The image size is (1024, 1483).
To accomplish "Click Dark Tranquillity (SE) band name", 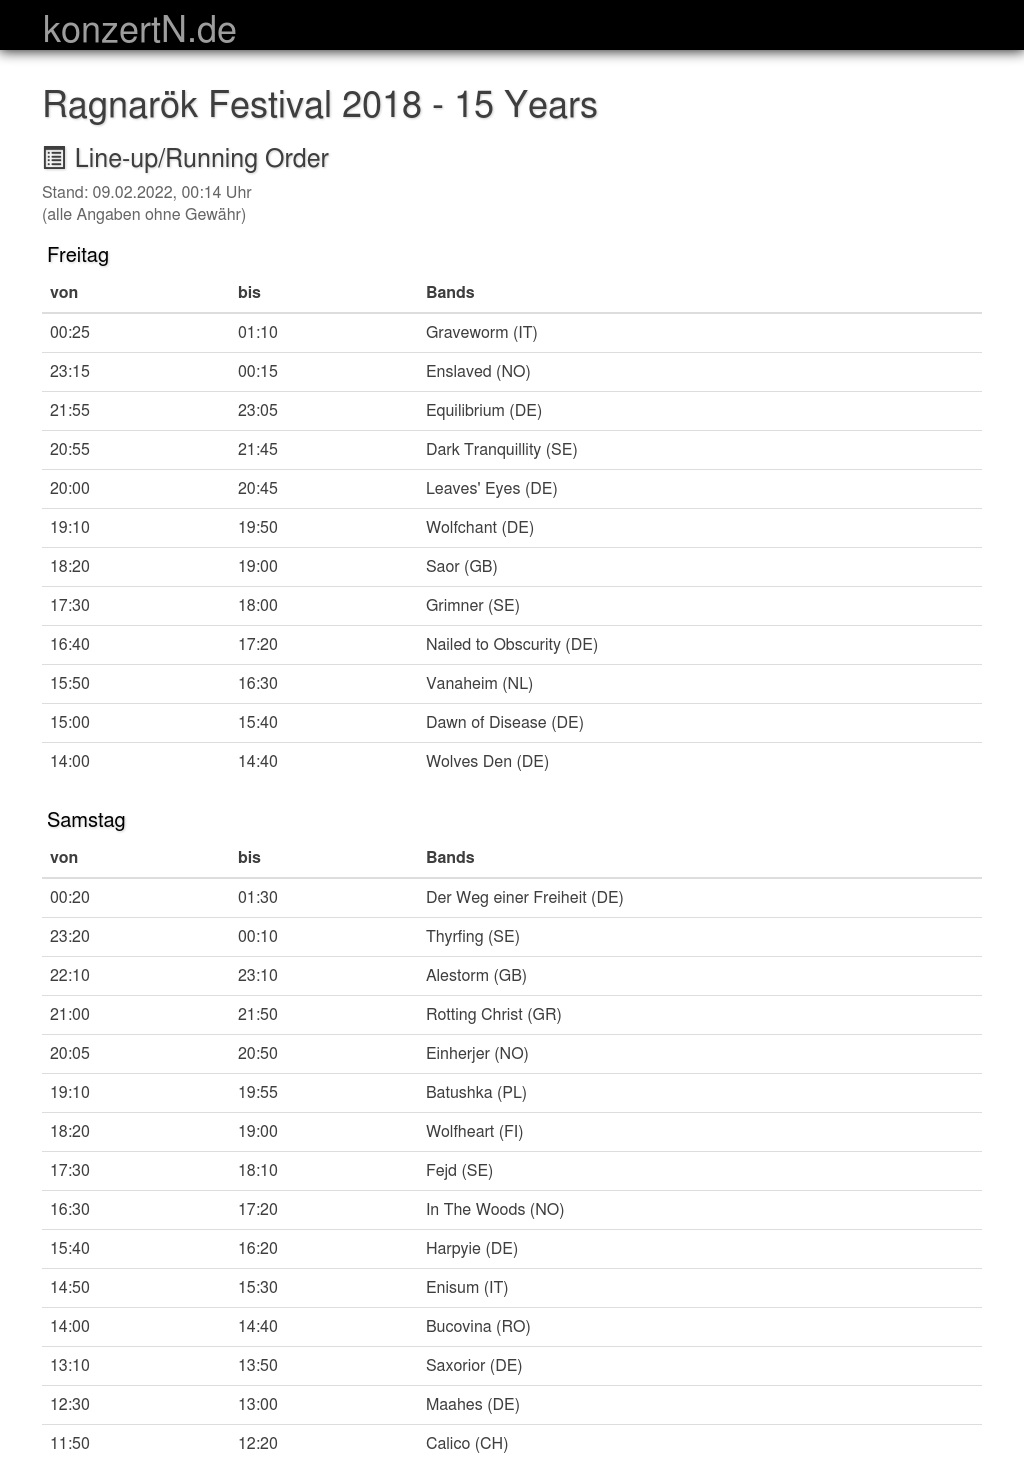I will (x=501, y=449).
